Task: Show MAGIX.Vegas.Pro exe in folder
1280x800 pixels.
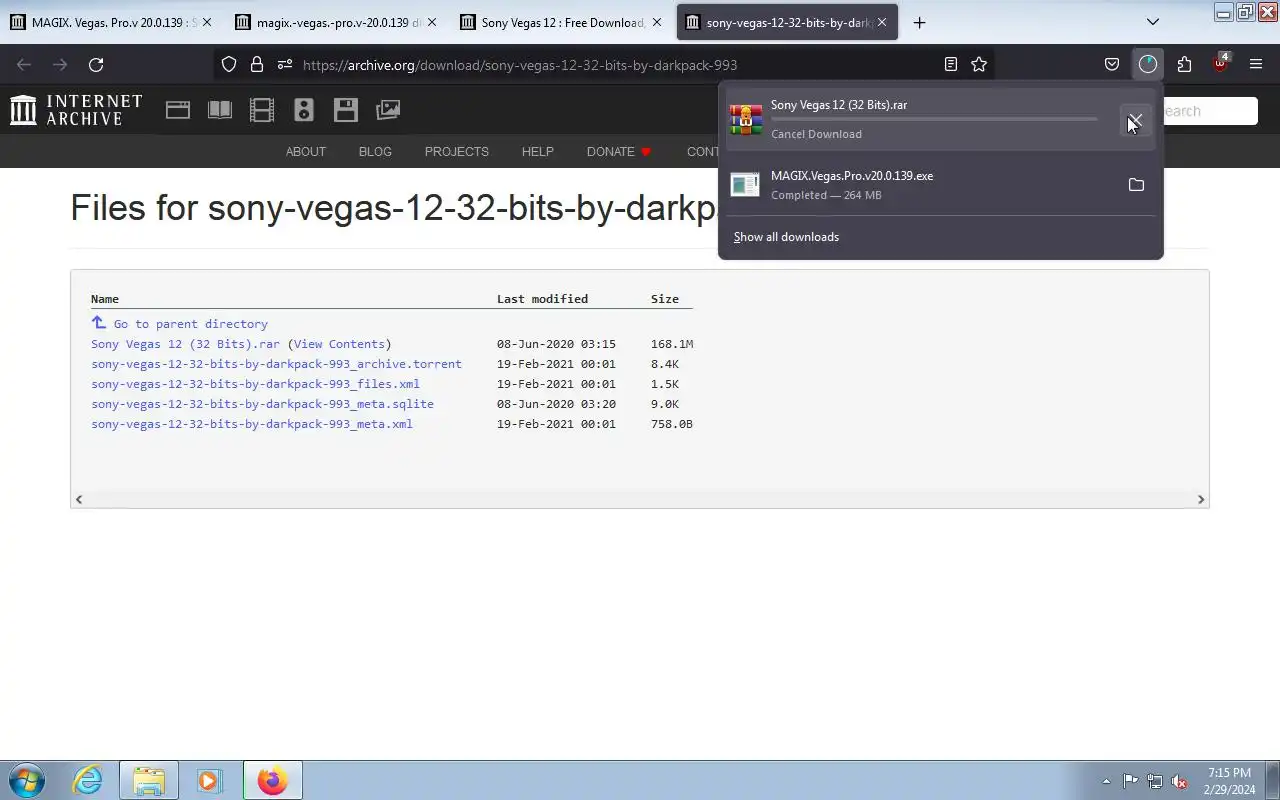Action: 1136,185
